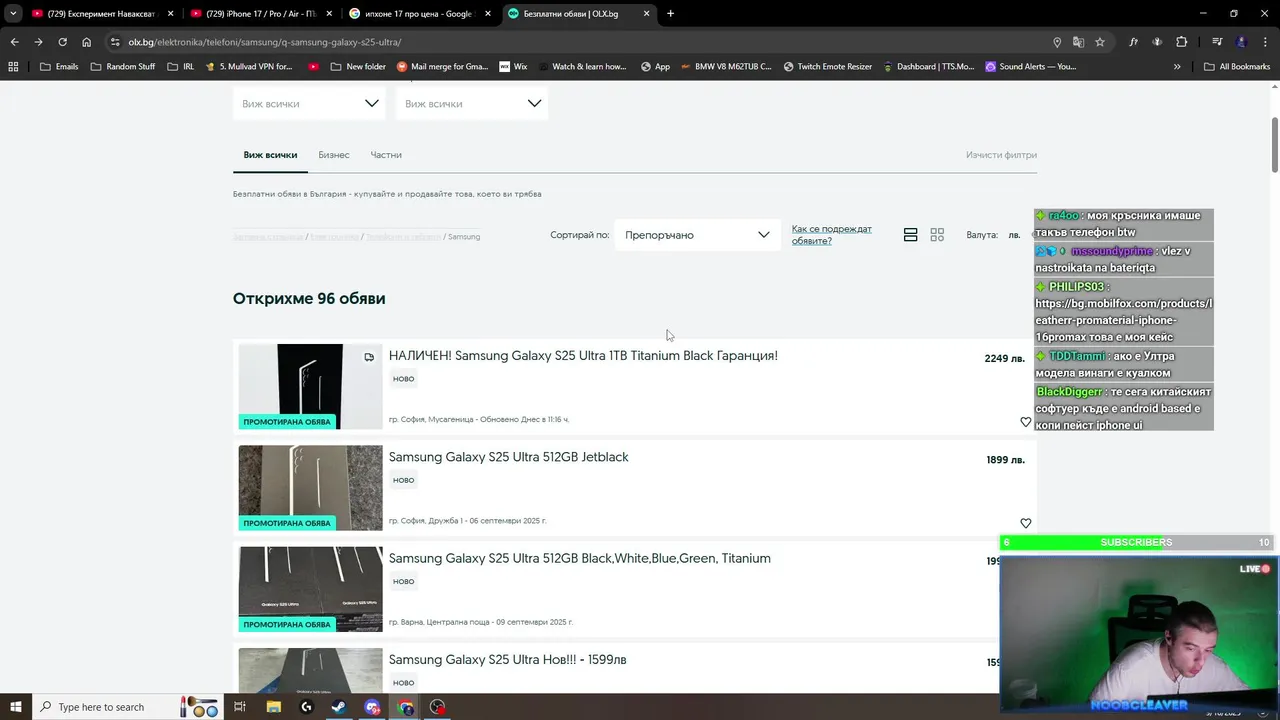Open Chrome extensions puzzle menu
The width and height of the screenshot is (1280, 720).
coord(1181,42)
